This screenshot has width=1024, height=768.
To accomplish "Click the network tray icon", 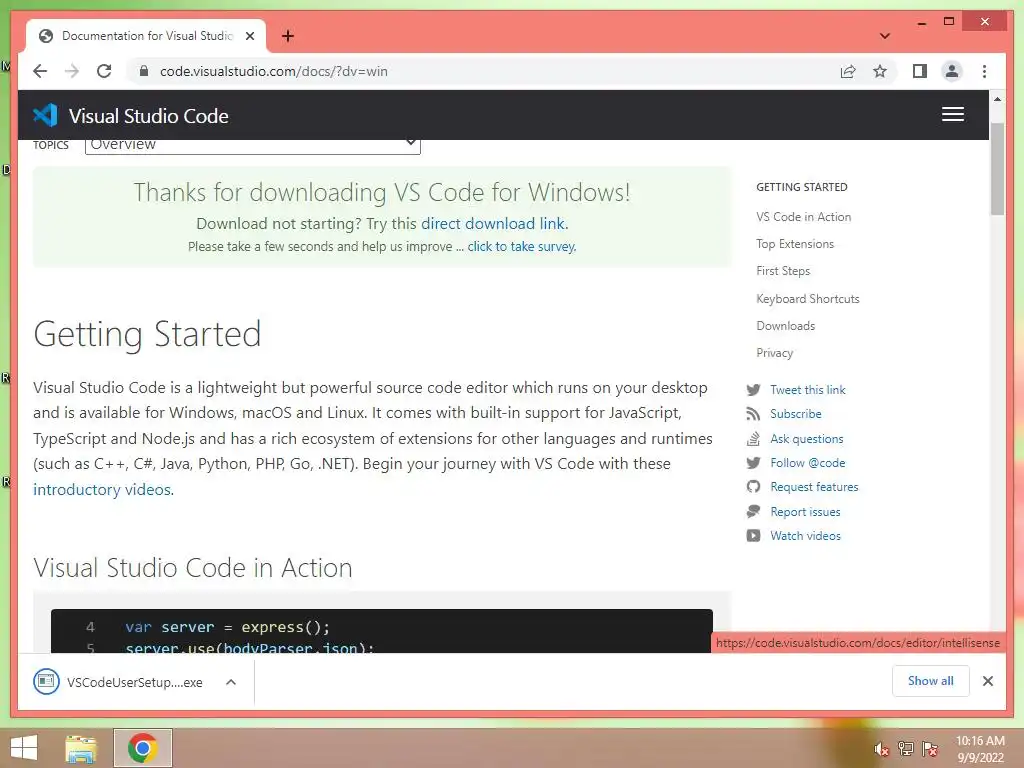I will [x=905, y=749].
